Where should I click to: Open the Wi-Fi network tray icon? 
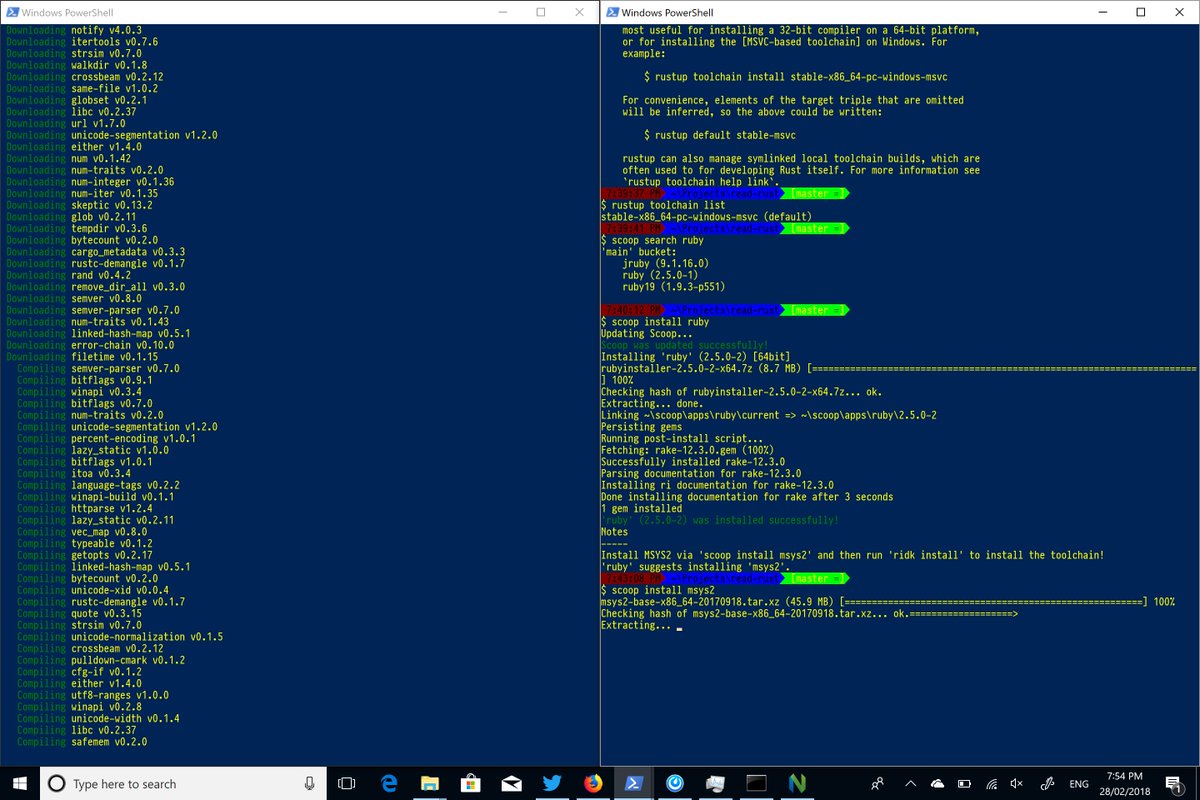click(x=991, y=784)
